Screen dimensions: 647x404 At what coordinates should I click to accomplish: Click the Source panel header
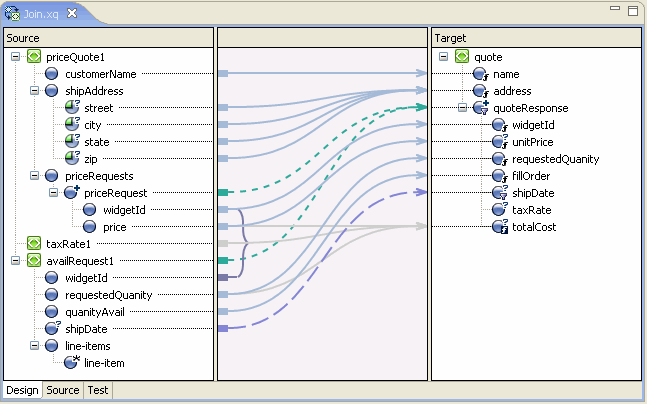(109, 38)
